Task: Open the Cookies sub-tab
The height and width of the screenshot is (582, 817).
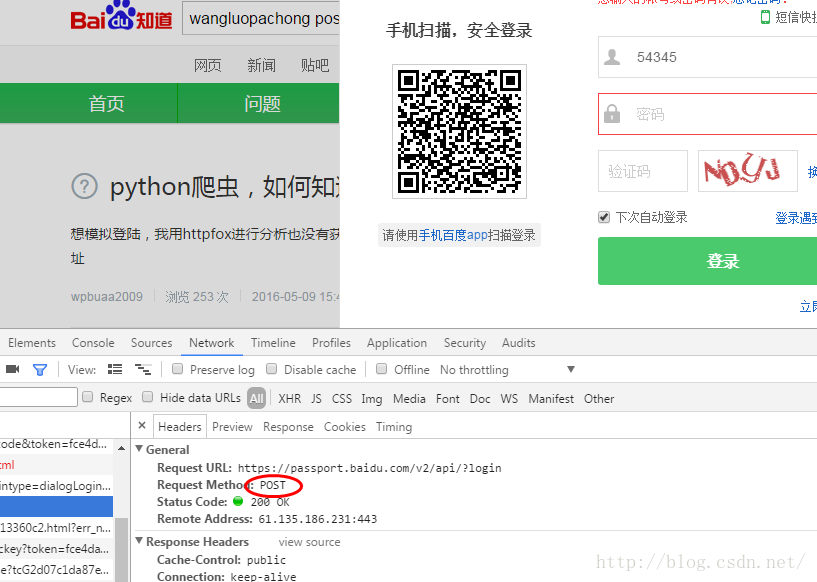Action: tap(345, 427)
